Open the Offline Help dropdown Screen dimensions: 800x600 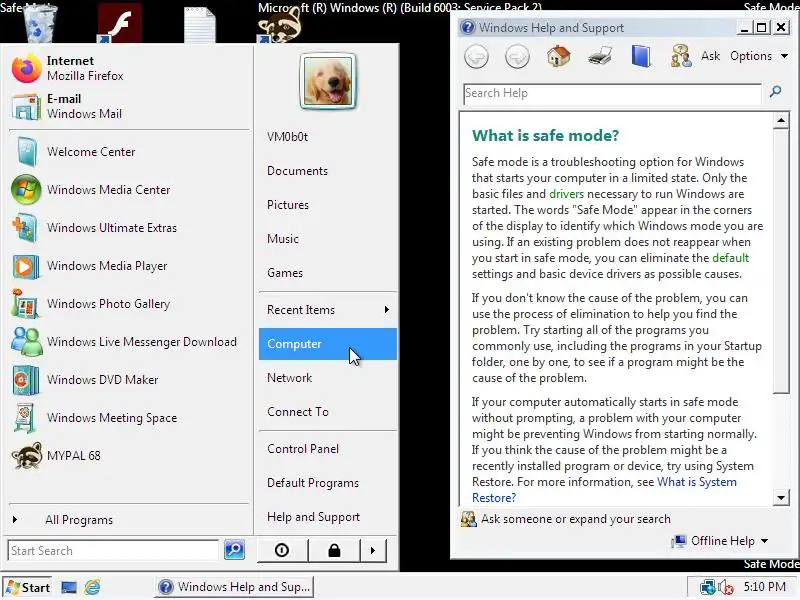point(720,541)
